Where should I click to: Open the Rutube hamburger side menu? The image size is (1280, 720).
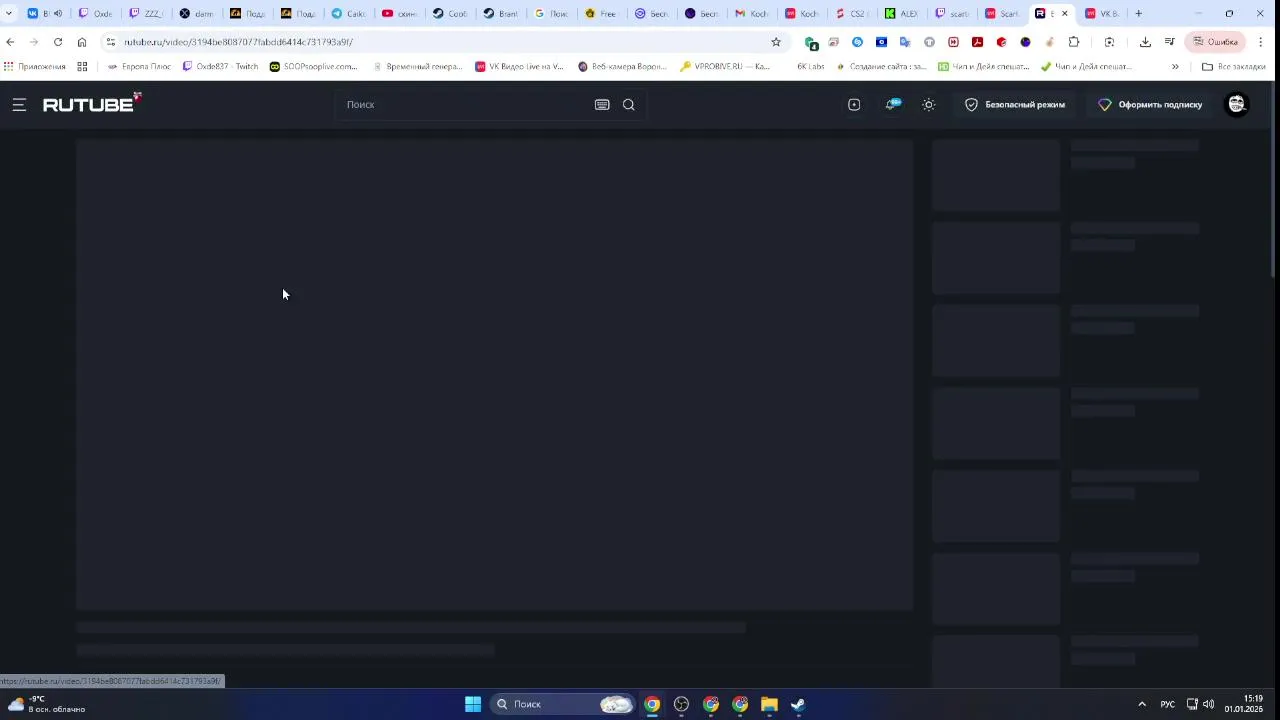click(x=19, y=104)
